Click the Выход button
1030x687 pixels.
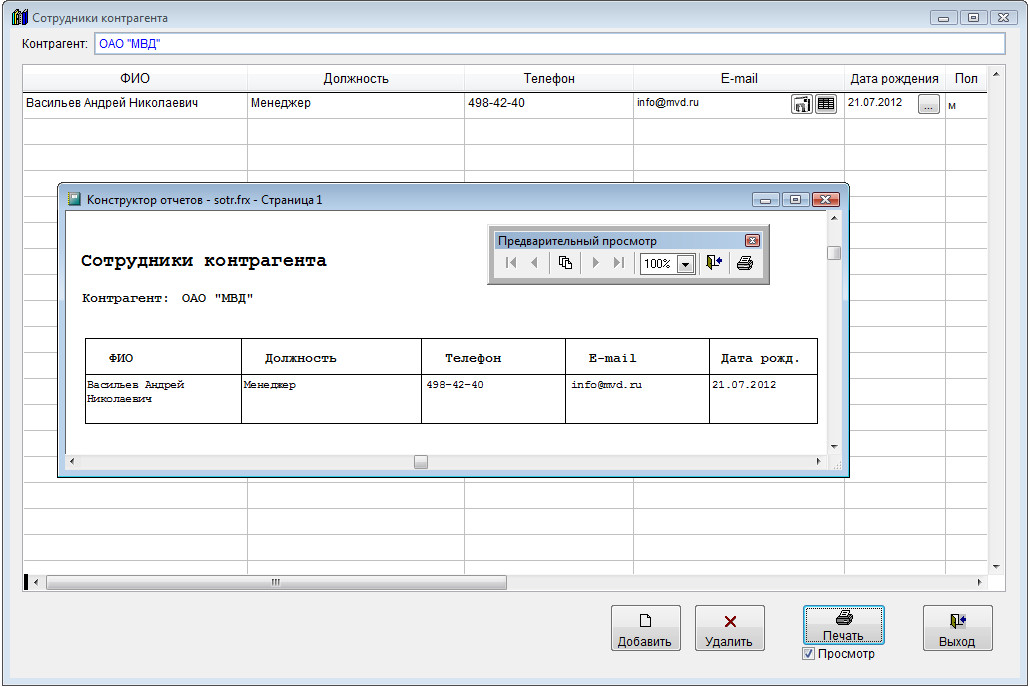click(x=957, y=628)
